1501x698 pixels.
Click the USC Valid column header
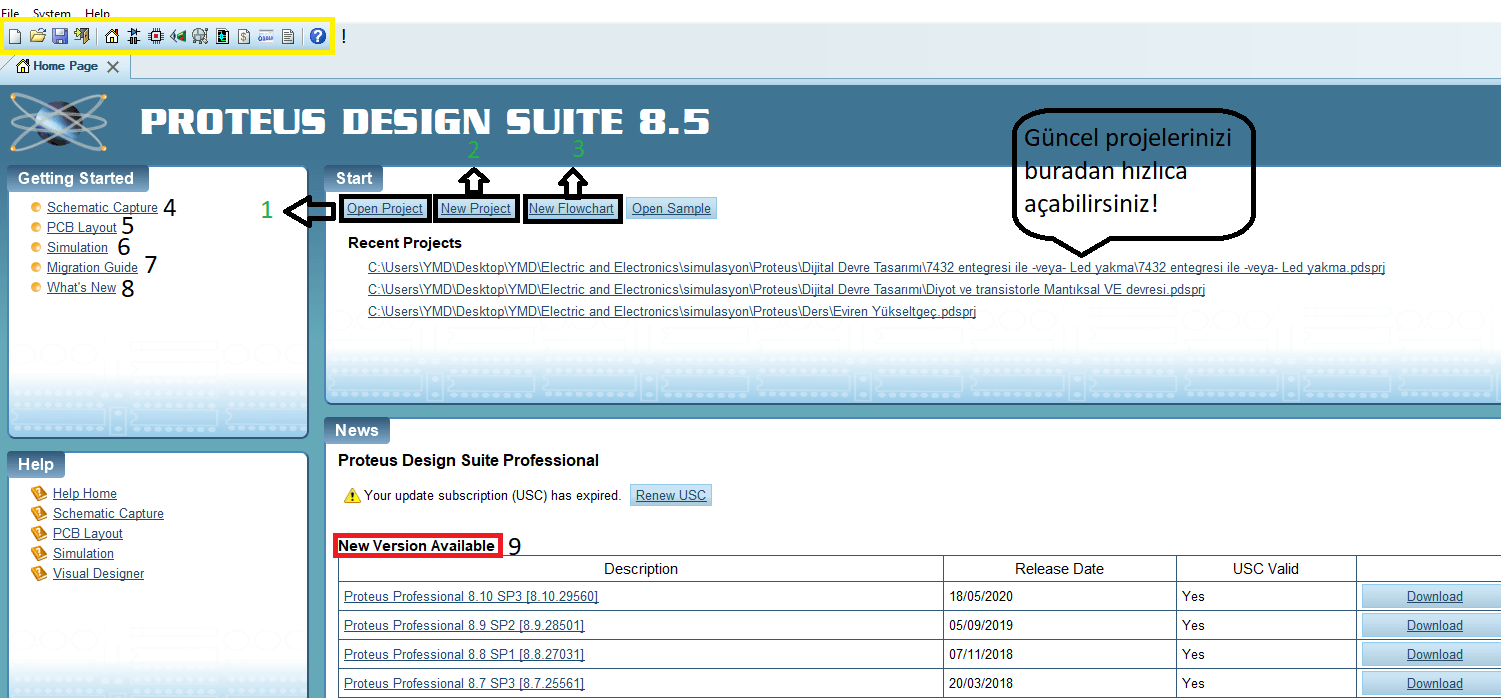click(1266, 569)
